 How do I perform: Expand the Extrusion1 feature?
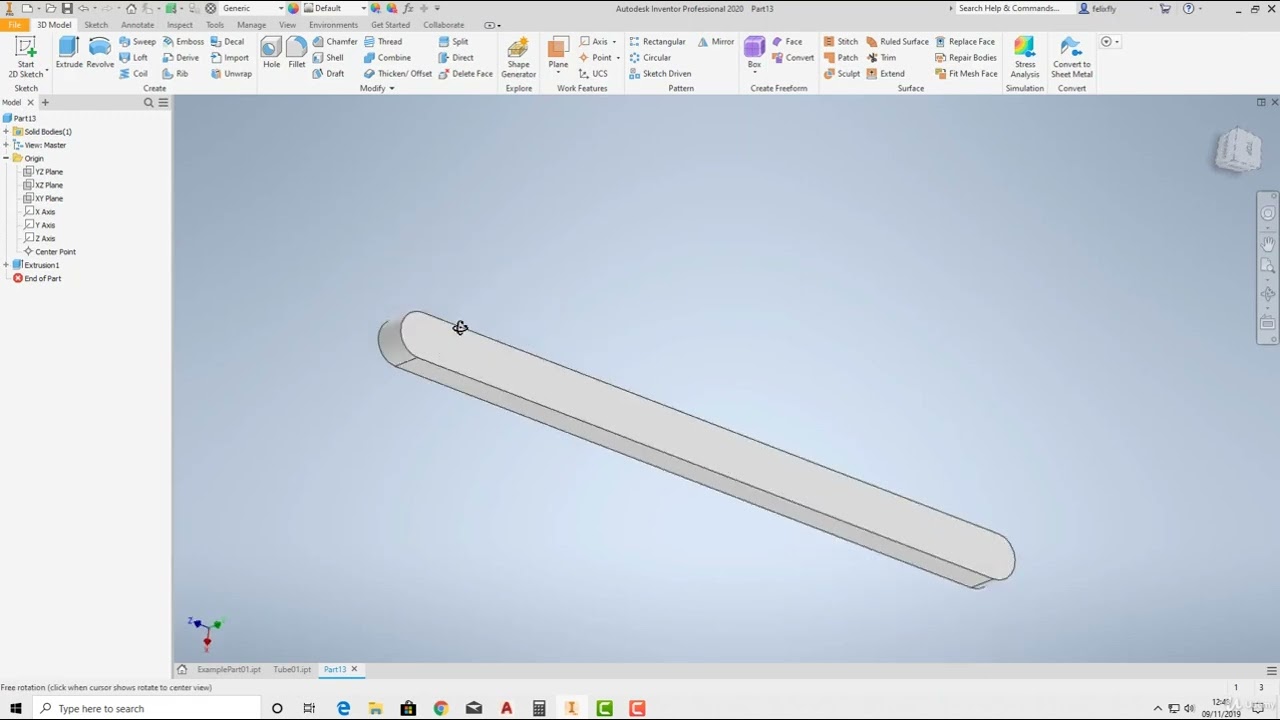6,265
